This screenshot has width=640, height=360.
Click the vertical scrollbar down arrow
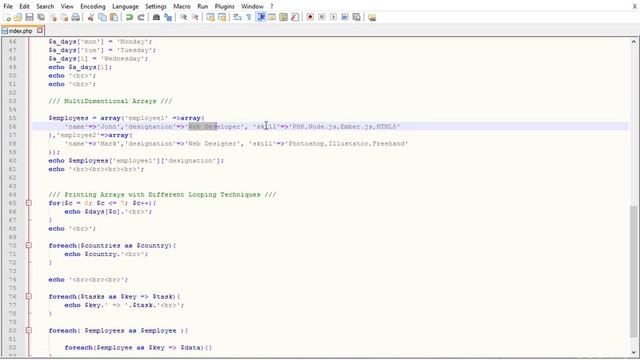click(633, 352)
